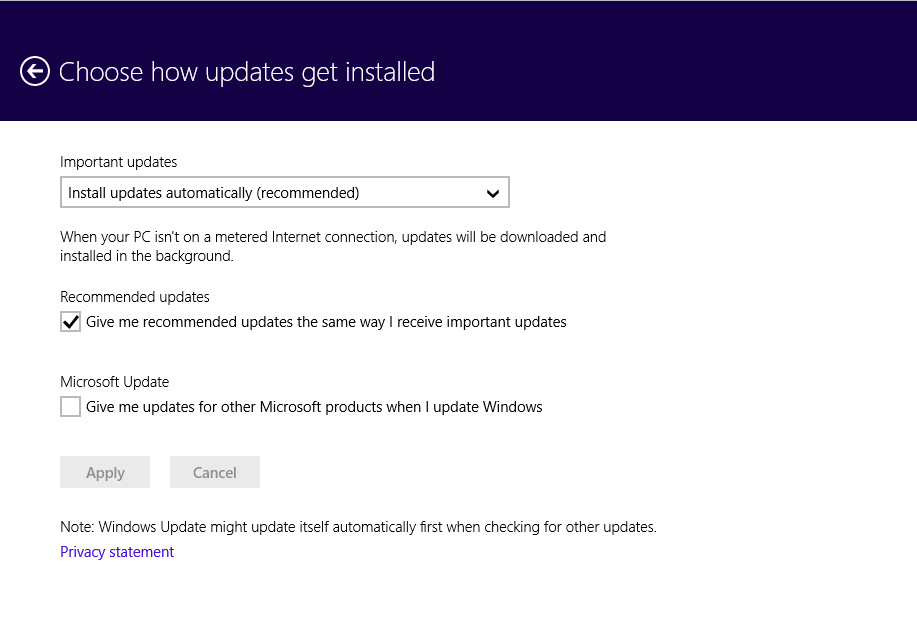Click the 'Recommended updates' section heading
The image size is (917, 638).
(135, 297)
